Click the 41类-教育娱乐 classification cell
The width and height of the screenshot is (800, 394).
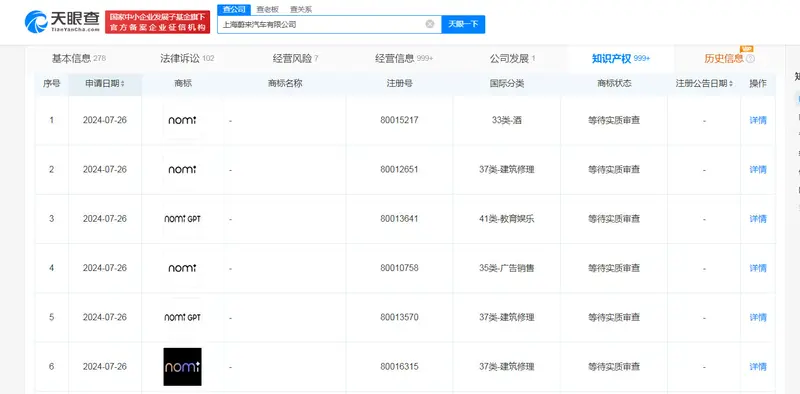tap(507, 219)
